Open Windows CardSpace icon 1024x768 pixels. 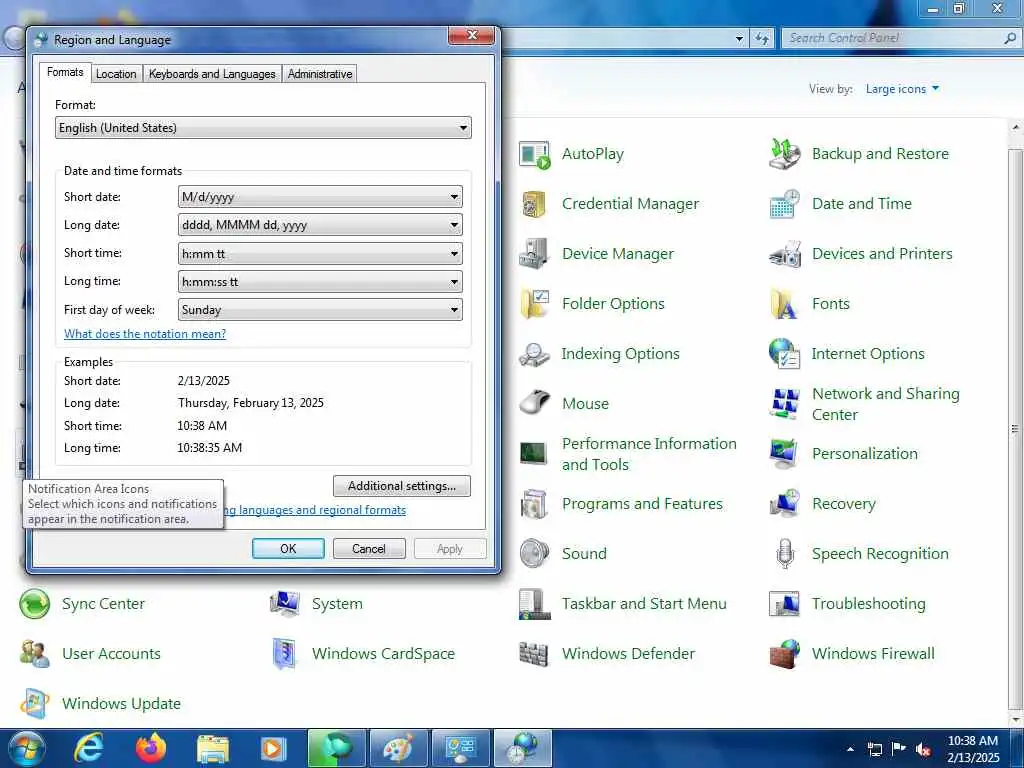click(x=285, y=654)
